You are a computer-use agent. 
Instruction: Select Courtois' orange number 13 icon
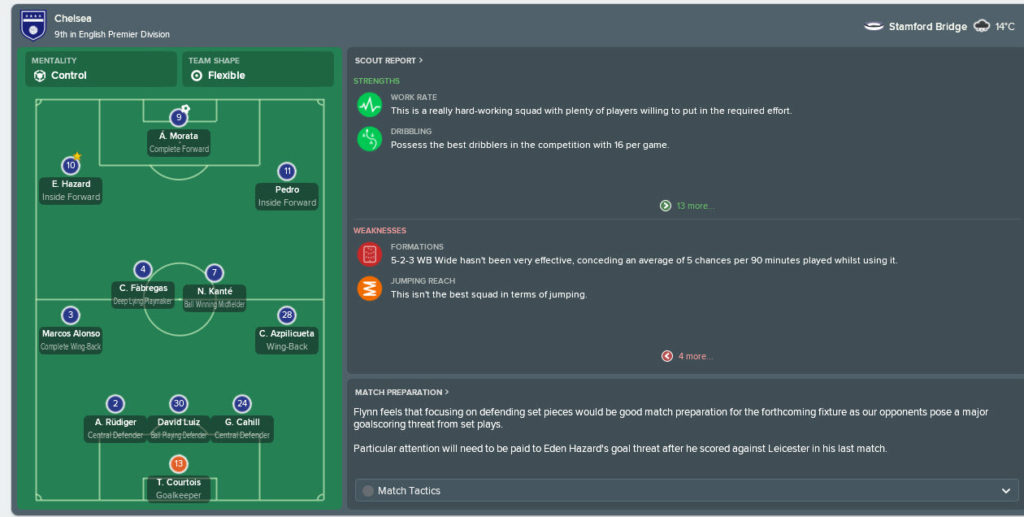pos(178,463)
